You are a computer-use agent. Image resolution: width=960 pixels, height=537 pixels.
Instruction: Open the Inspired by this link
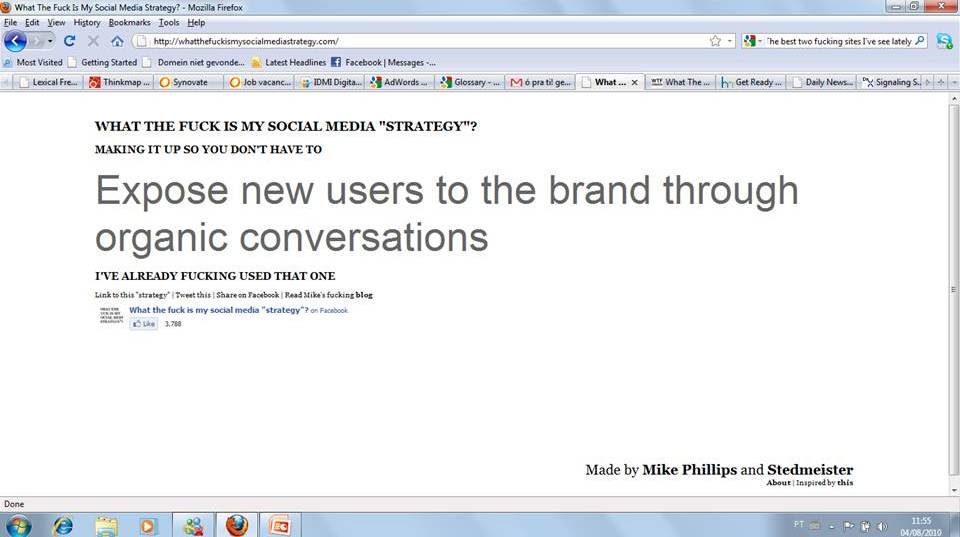[845, 483]
